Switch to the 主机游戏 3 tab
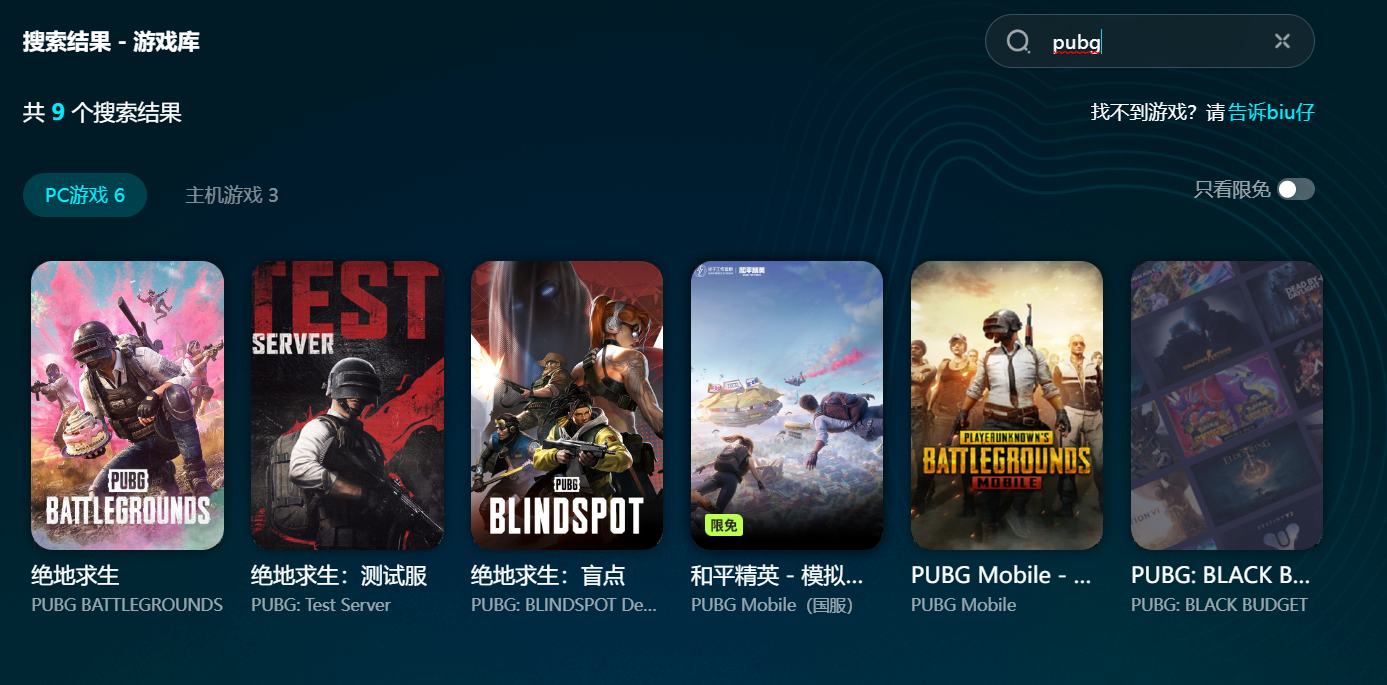 click(x=232, y=195)
